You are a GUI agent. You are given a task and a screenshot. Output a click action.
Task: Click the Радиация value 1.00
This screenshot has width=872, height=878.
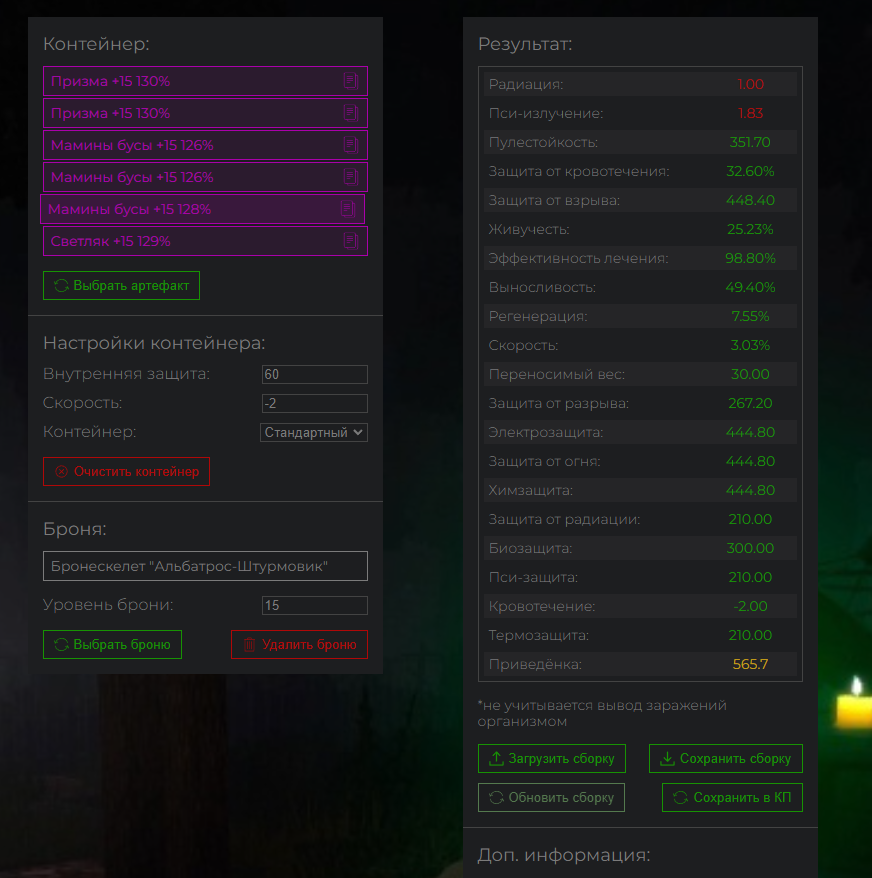[750, 84]
